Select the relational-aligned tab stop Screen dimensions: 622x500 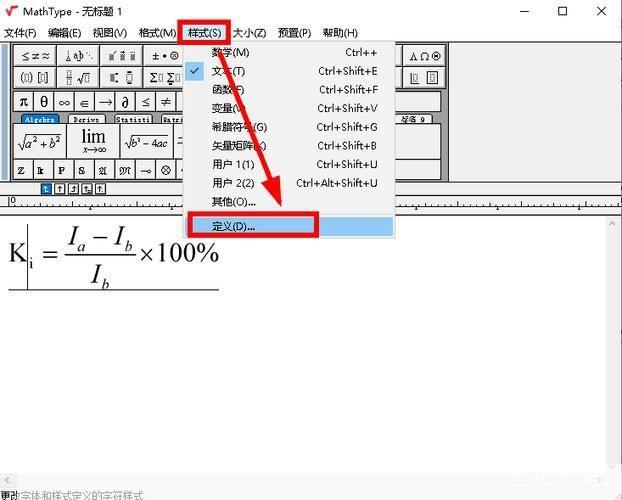[x=87, y=189]
